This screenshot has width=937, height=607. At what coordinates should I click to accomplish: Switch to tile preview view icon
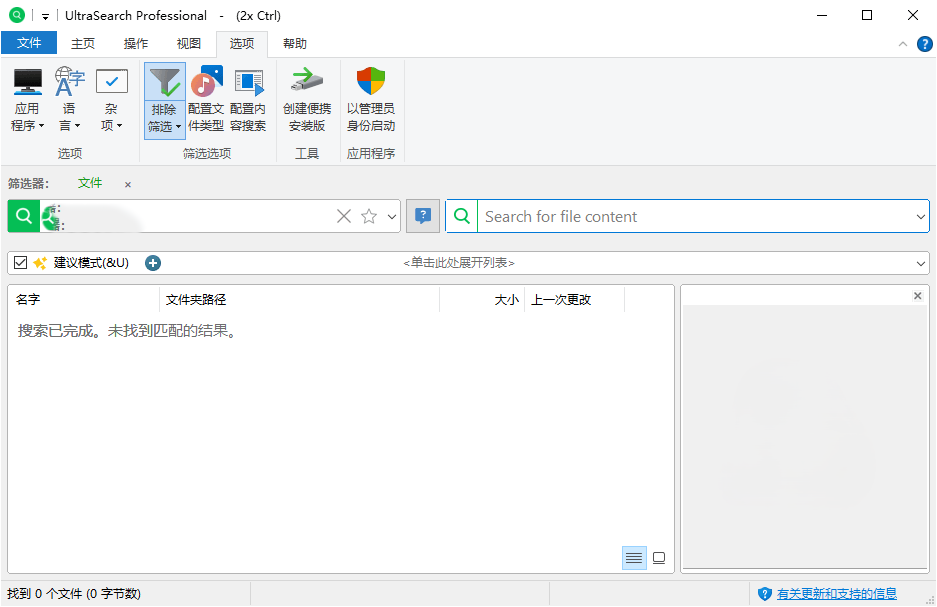659,558
